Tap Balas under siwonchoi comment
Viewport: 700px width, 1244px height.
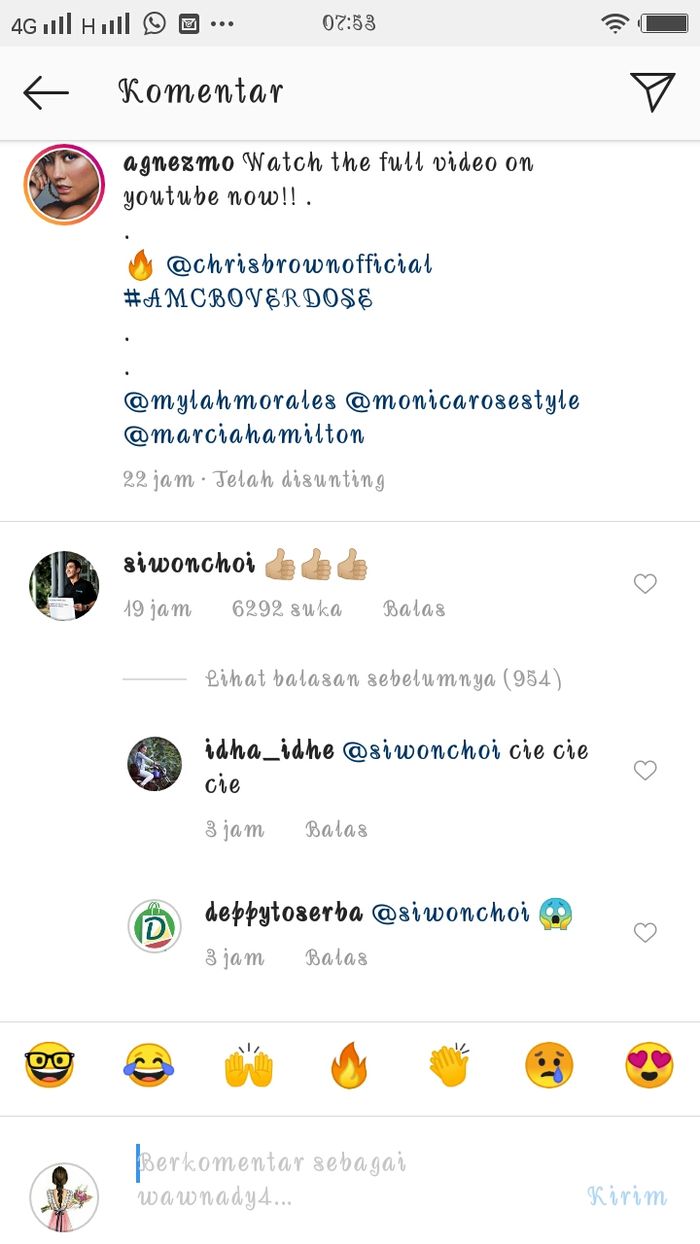(414, 609)
